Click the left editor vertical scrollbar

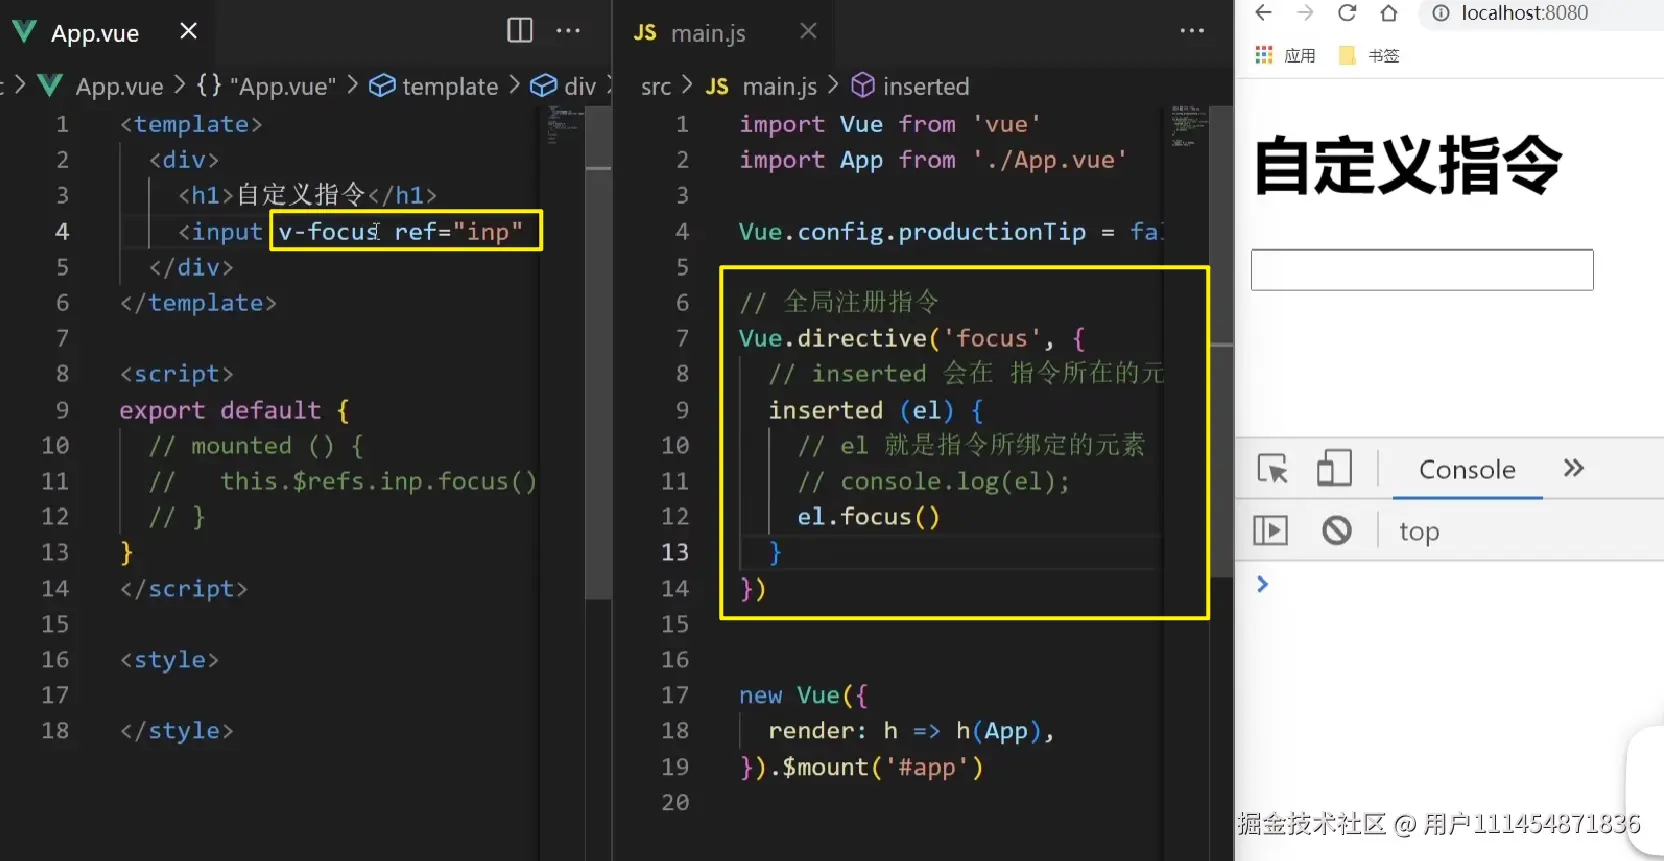click(598, 352)
